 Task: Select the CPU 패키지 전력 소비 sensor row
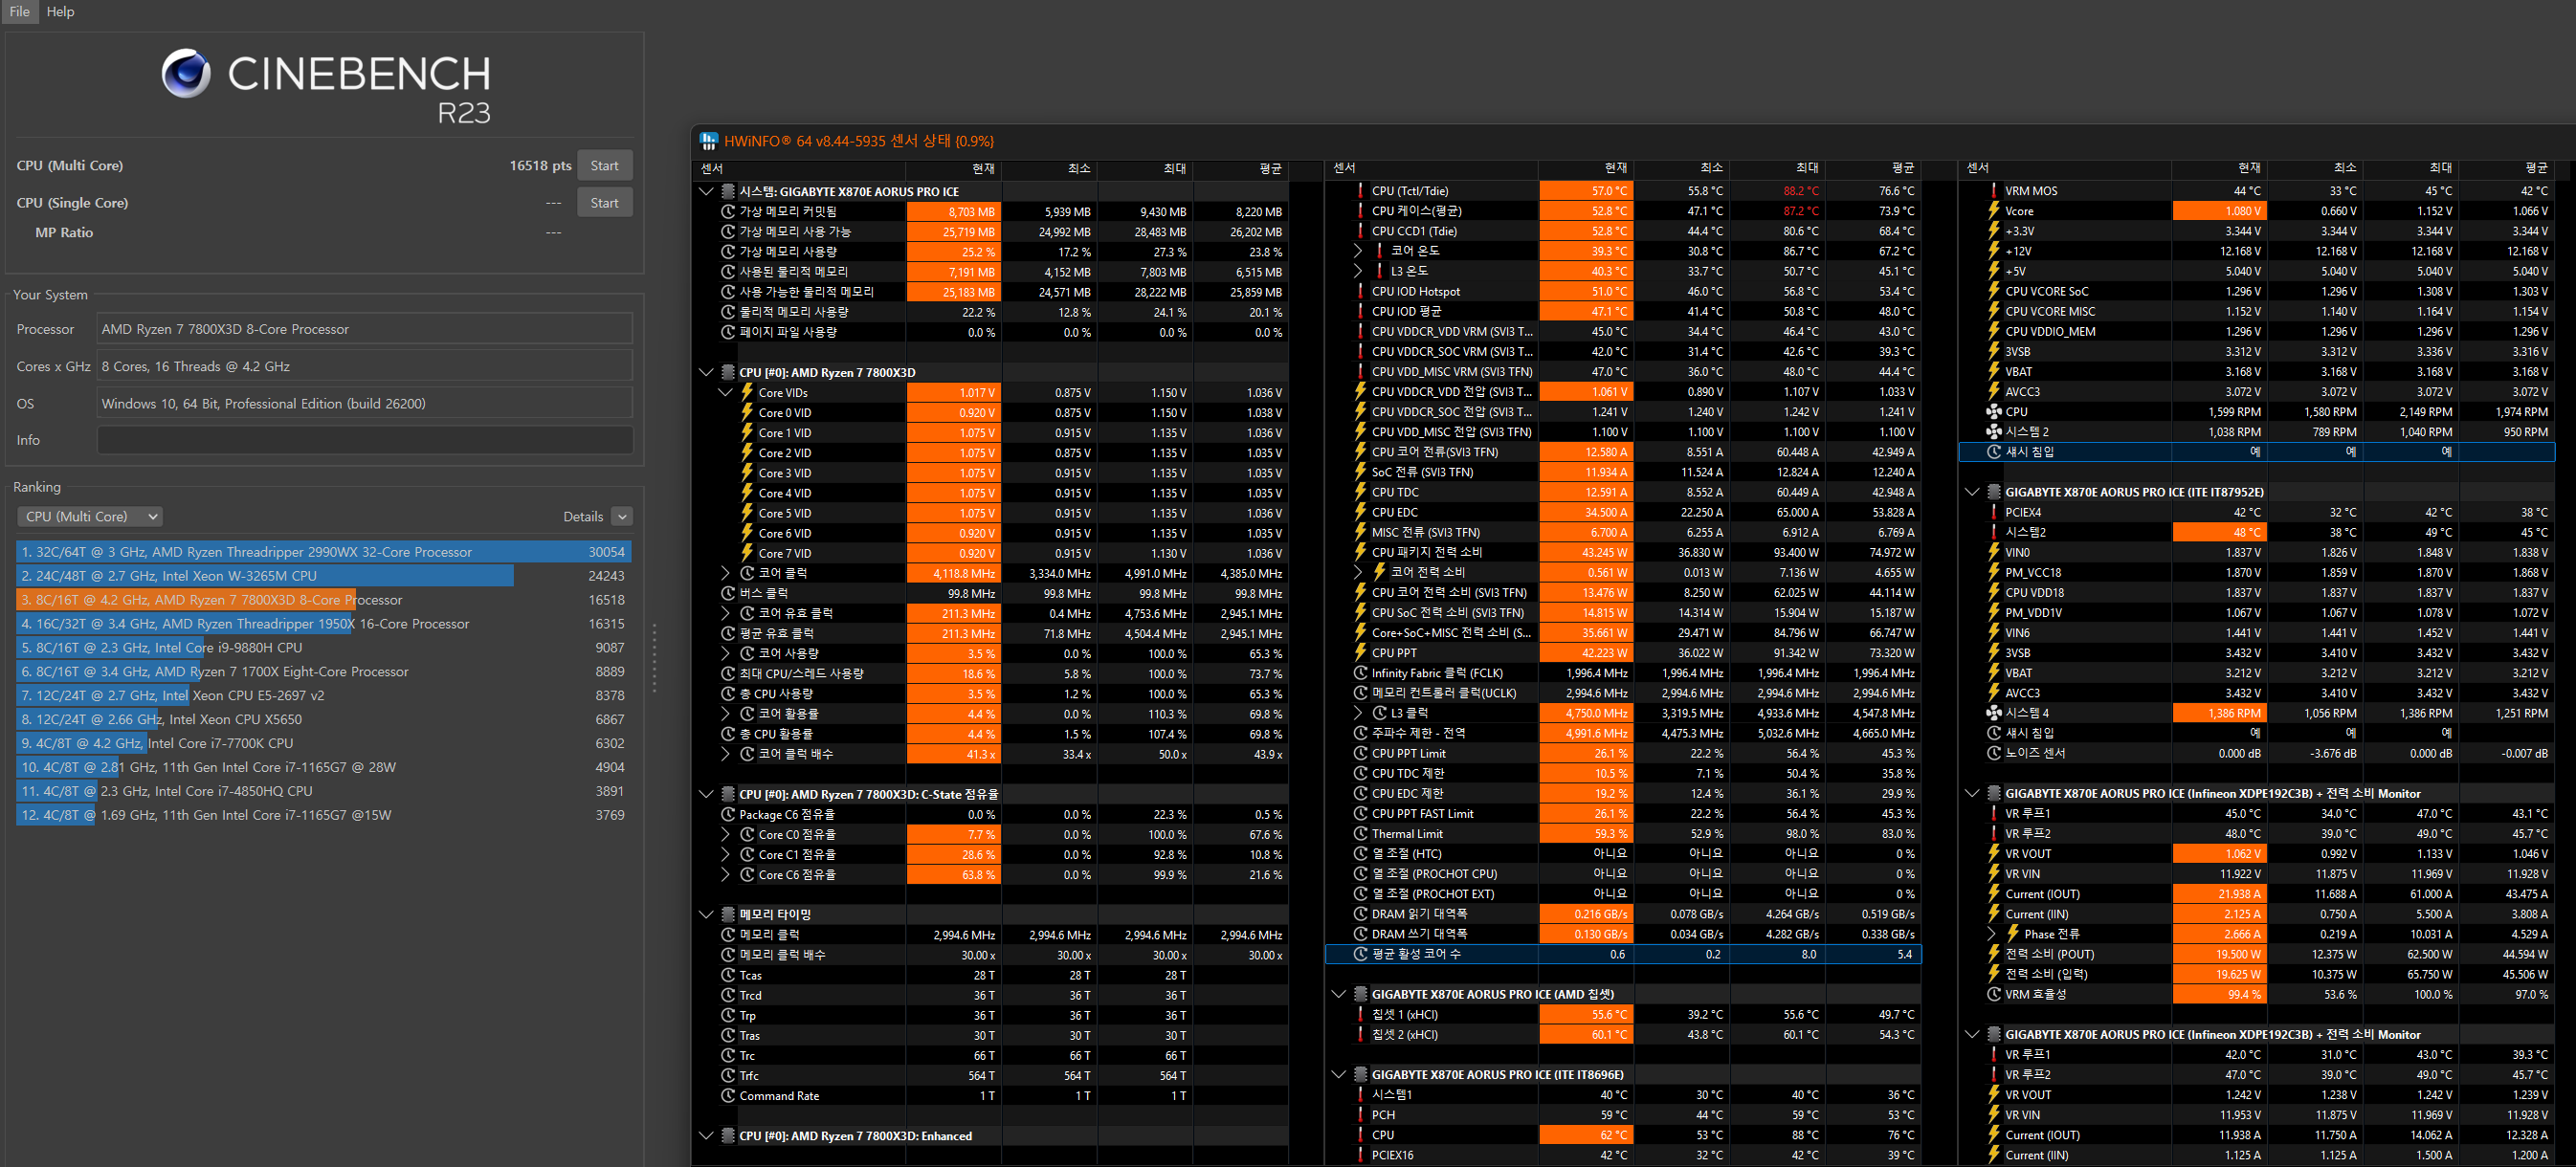pos(1623,552)
